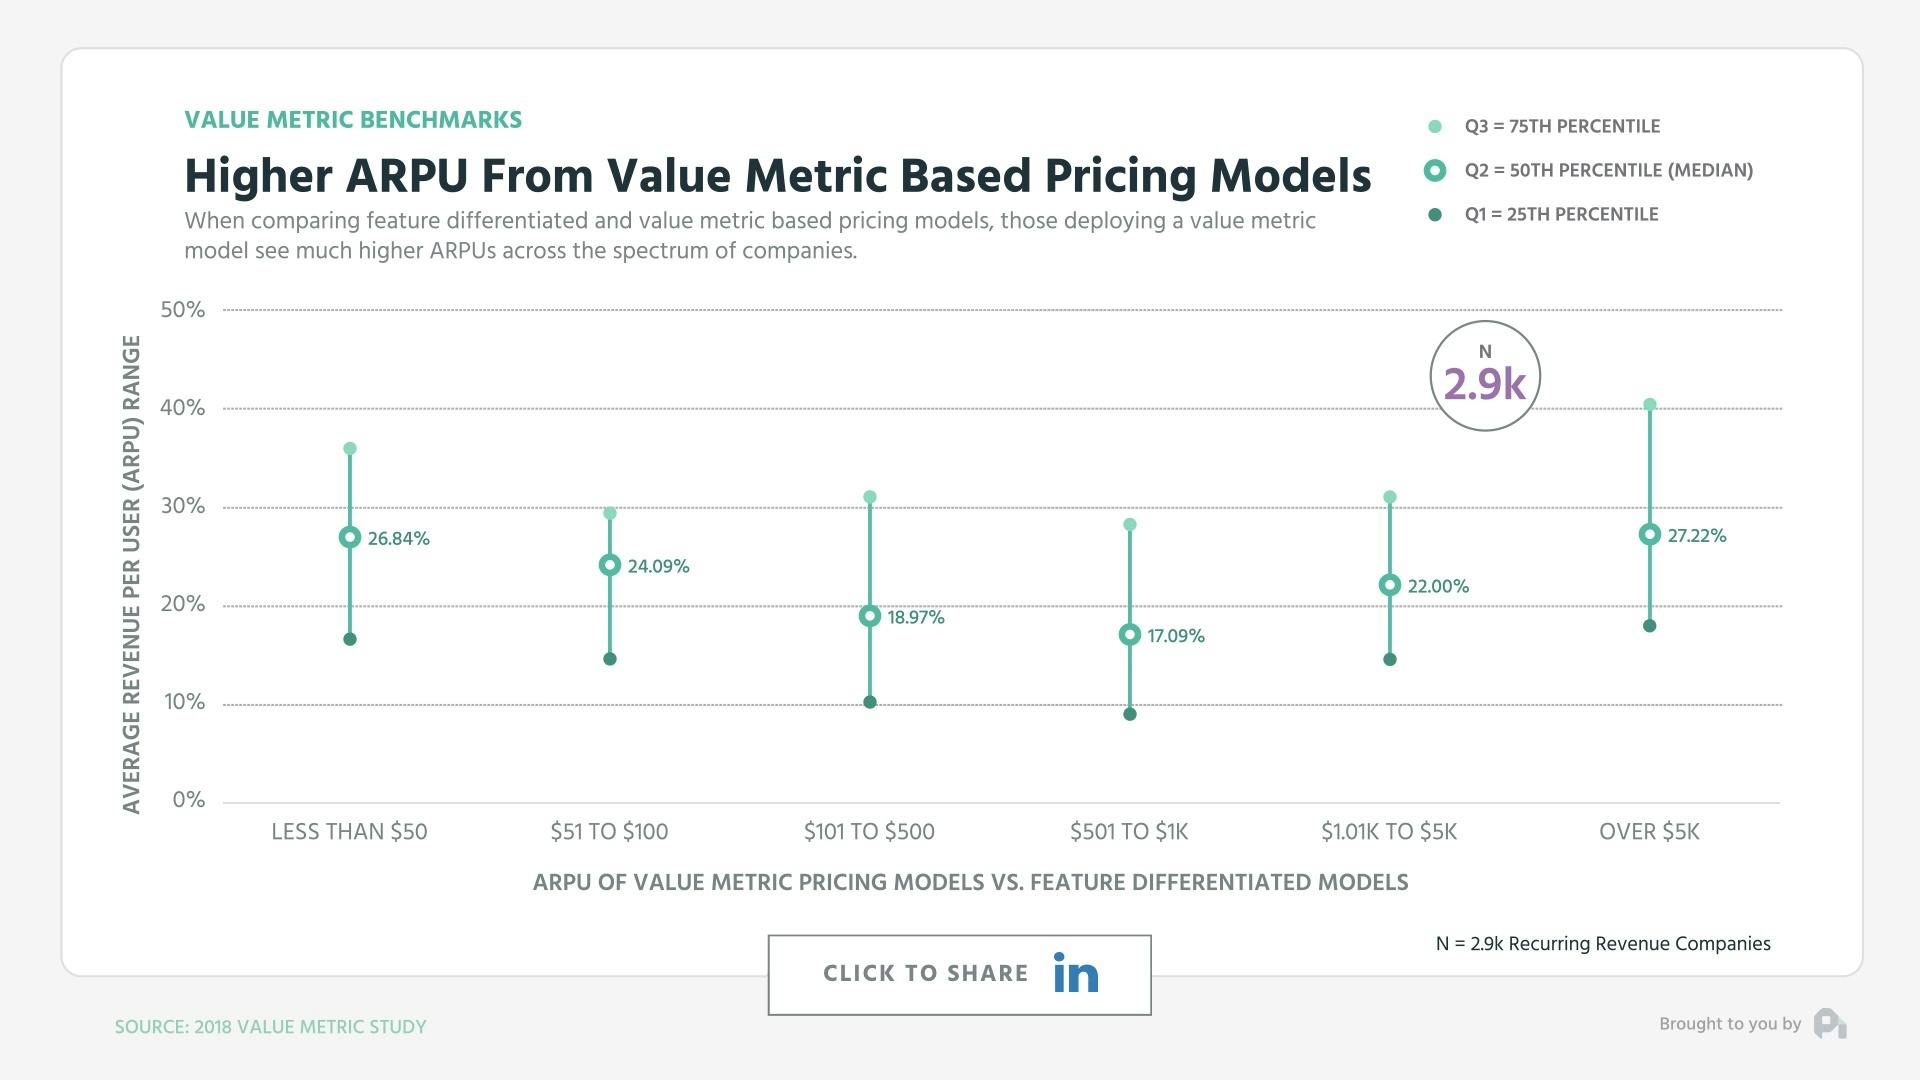This screenshot has height=1080, width=1920.
Task: Select the 27.22% median marker for Over $5K
Action: (1648, 536)
